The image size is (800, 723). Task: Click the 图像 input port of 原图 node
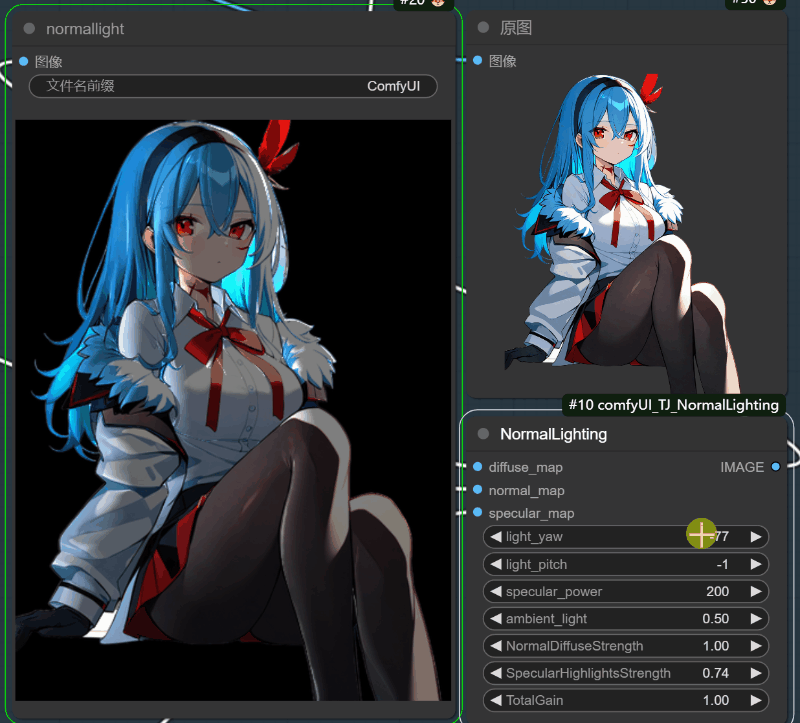coord(478,60)
